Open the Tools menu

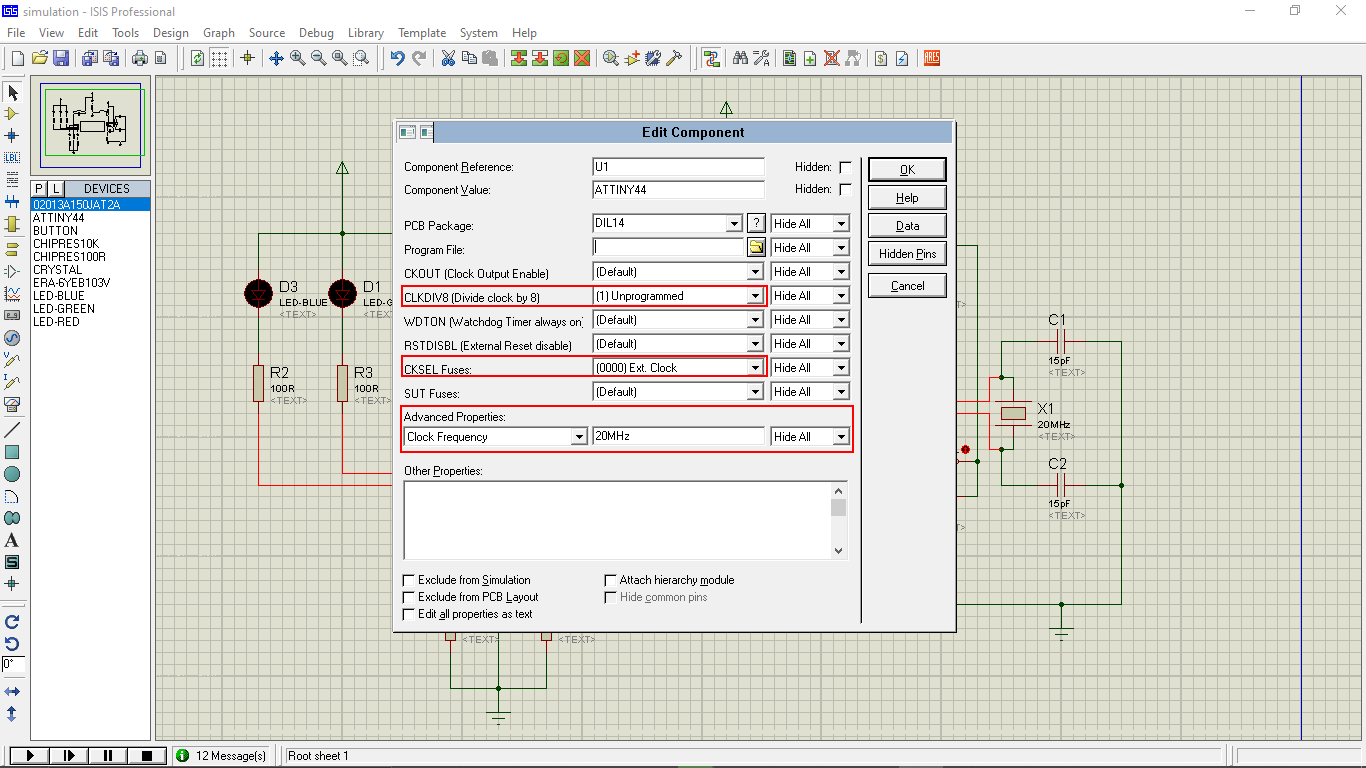(126, 33)
